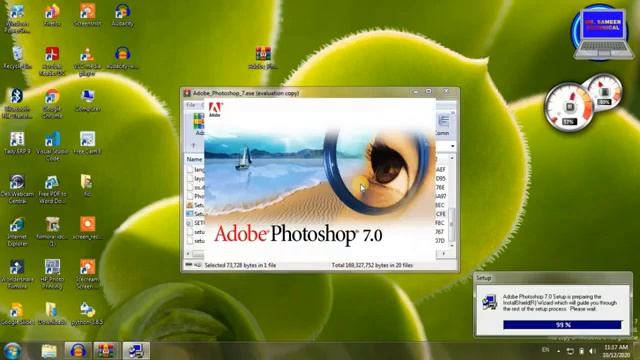Open the Filmora idc (1) desktop item
Image resolution: width=640 pixels, height=360 pixels.
52,232
